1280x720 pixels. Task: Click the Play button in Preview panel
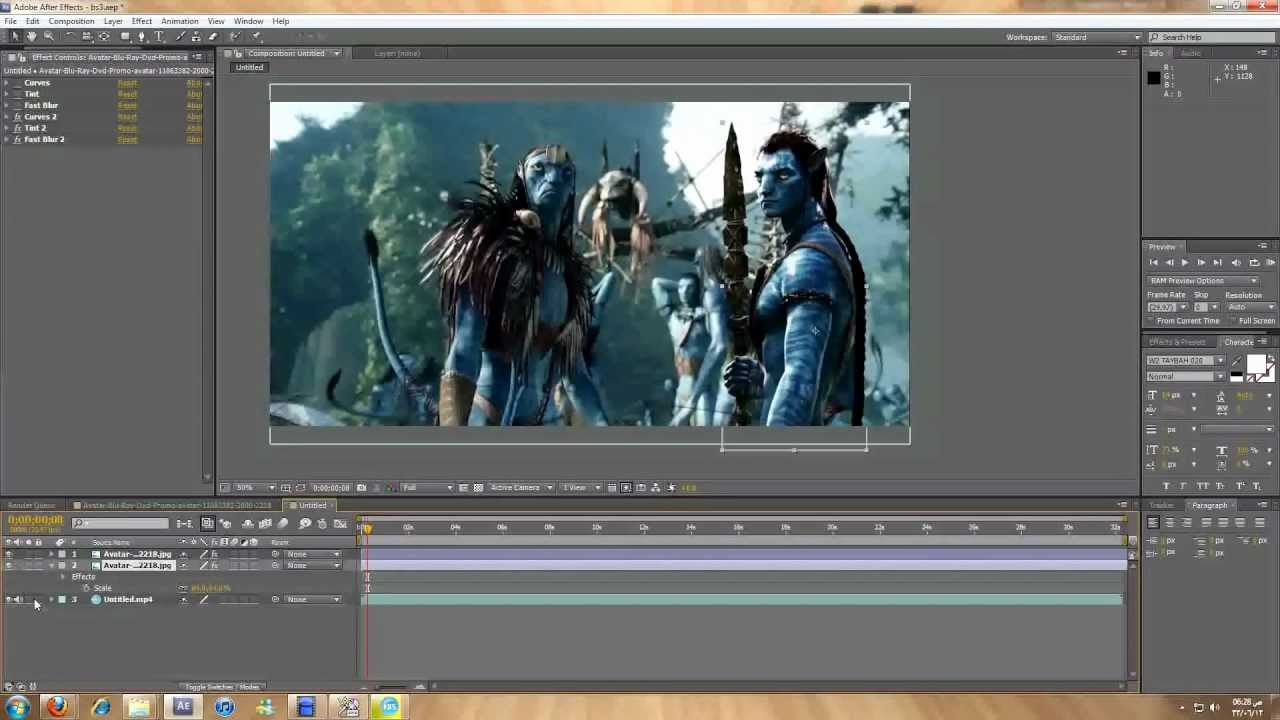click(1185, 262)
